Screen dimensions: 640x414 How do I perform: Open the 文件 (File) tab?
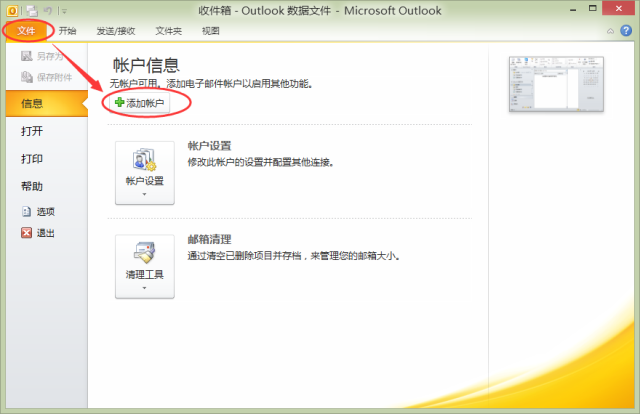[26, 31]
